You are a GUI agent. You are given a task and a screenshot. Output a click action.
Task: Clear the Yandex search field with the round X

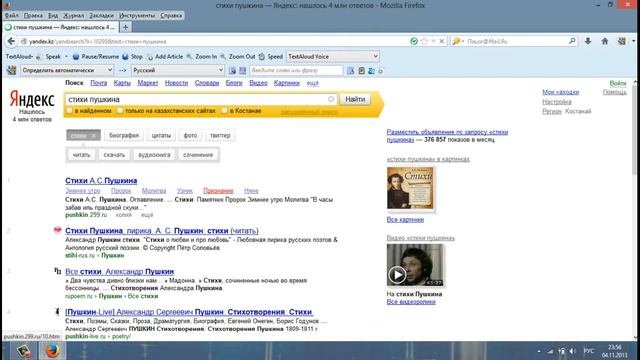(331, 99)
